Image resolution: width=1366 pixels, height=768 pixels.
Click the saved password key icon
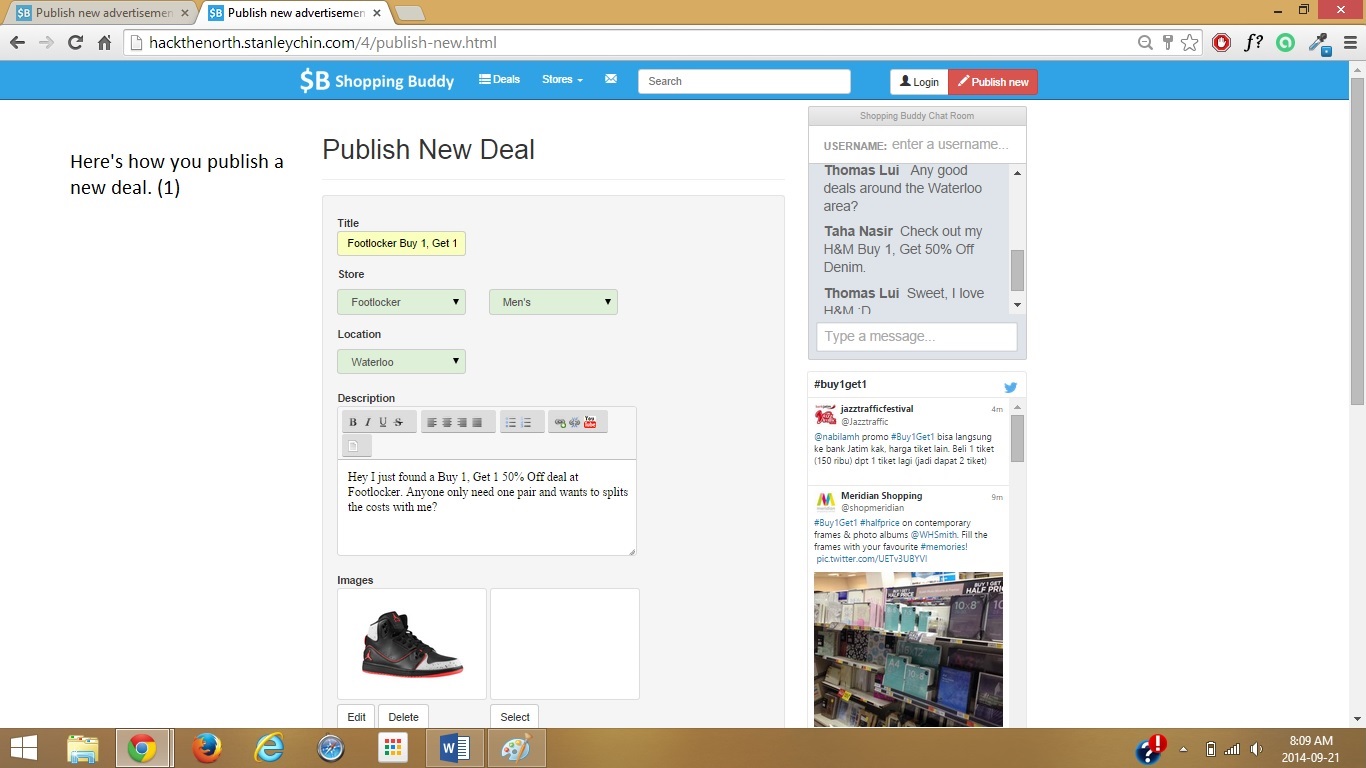point(1167,42)
